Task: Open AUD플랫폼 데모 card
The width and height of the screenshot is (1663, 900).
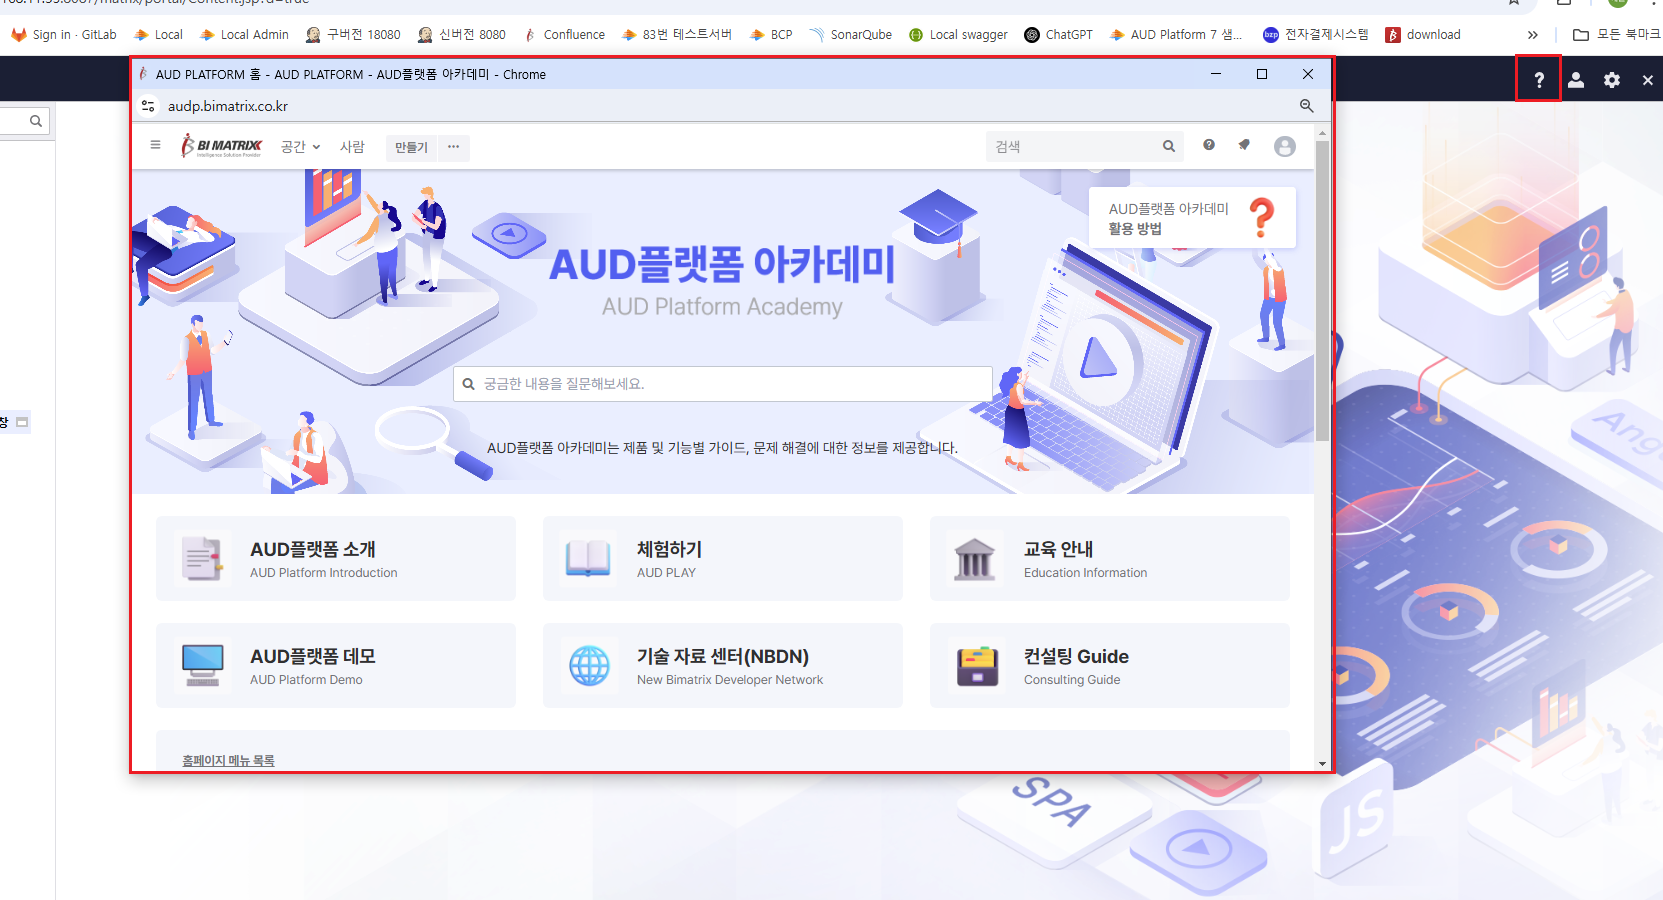Action: [336, 666]
